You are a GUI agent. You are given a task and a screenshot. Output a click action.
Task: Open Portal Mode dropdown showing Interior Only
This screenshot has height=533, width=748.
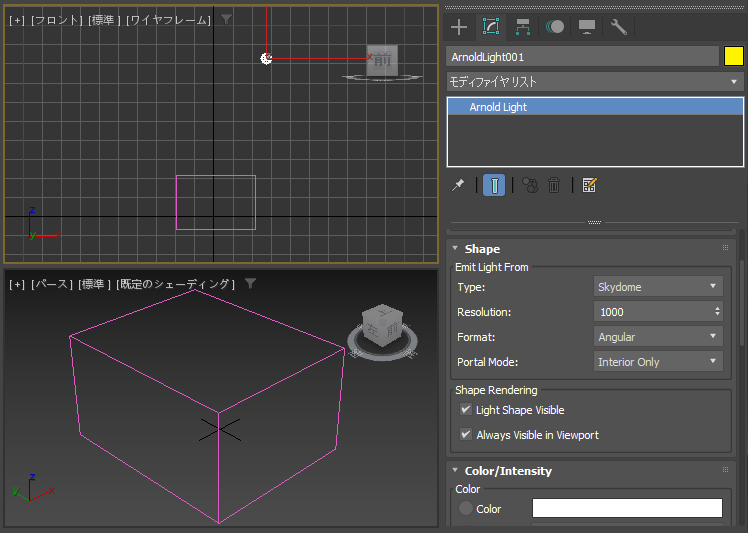tap(658, 362)
